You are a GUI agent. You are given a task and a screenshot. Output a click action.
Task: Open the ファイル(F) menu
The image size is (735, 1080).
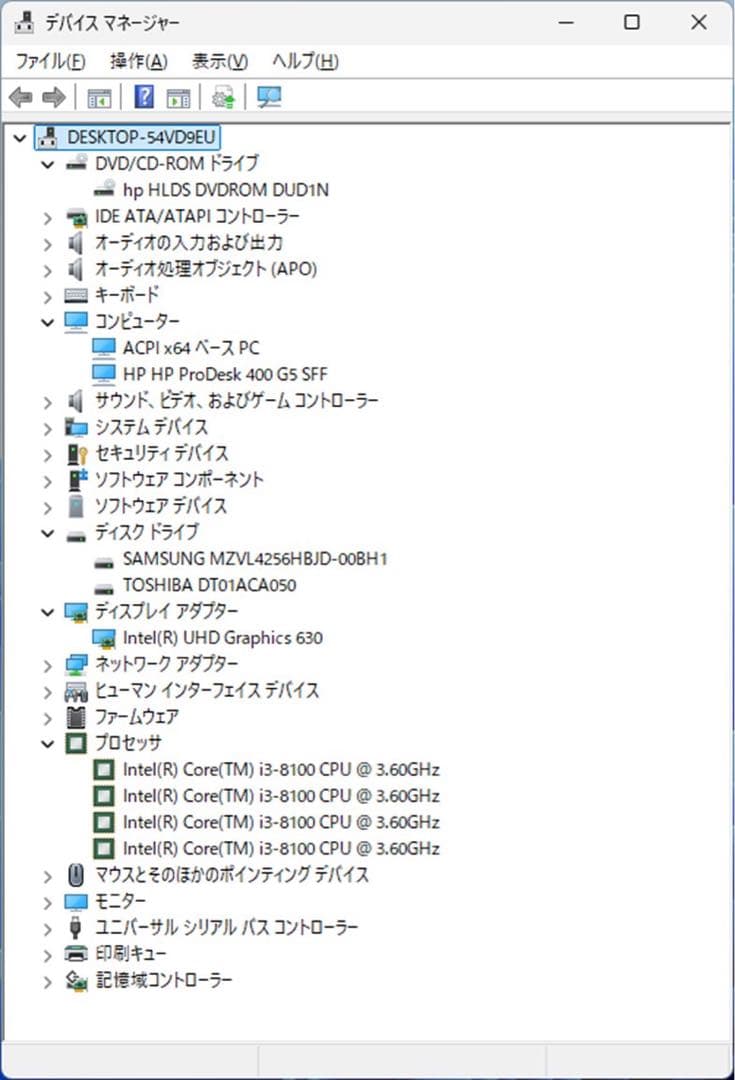(51, 61)
